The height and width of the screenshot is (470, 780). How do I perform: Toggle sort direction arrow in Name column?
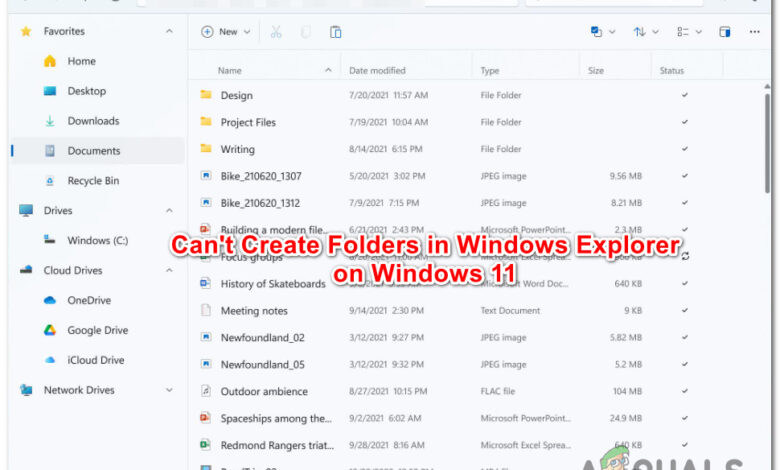pyautogui.click(x=328, y=70)
